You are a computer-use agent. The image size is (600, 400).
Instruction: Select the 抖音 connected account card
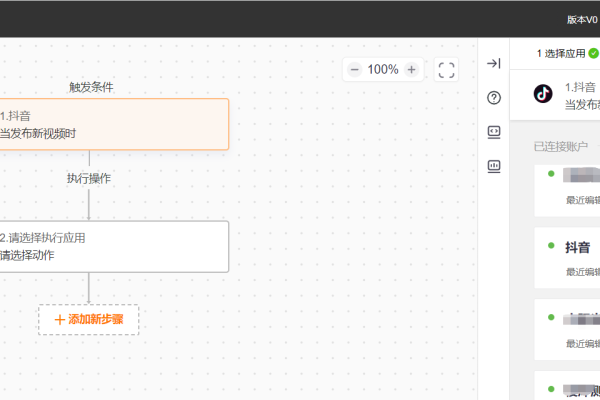[568, 255]
